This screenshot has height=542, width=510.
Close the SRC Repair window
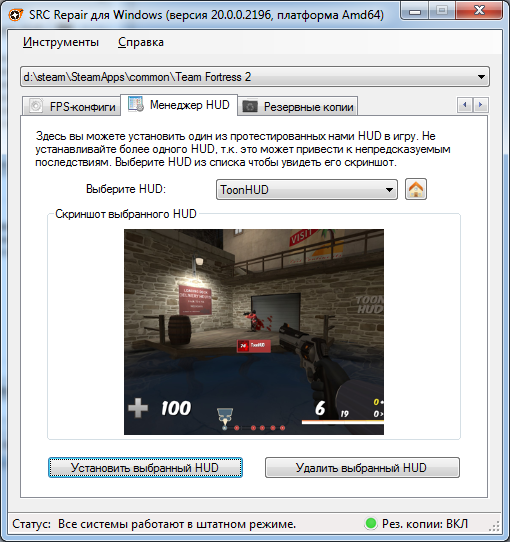479,11
